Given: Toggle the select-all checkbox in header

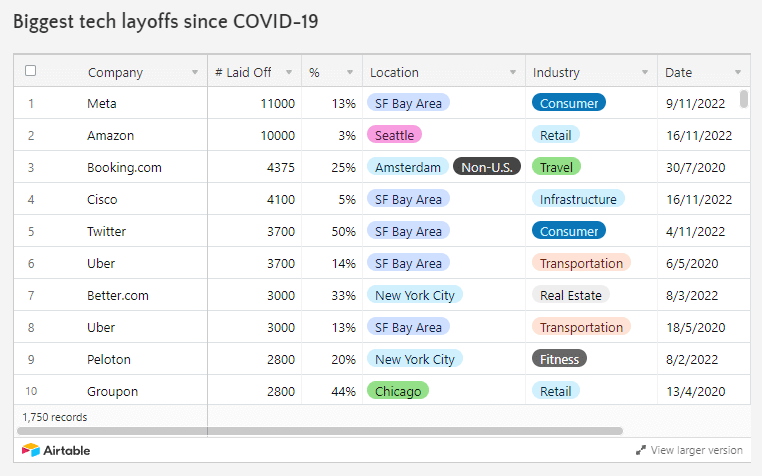Looking at the screenshot, I should click(x=31, y=71).
